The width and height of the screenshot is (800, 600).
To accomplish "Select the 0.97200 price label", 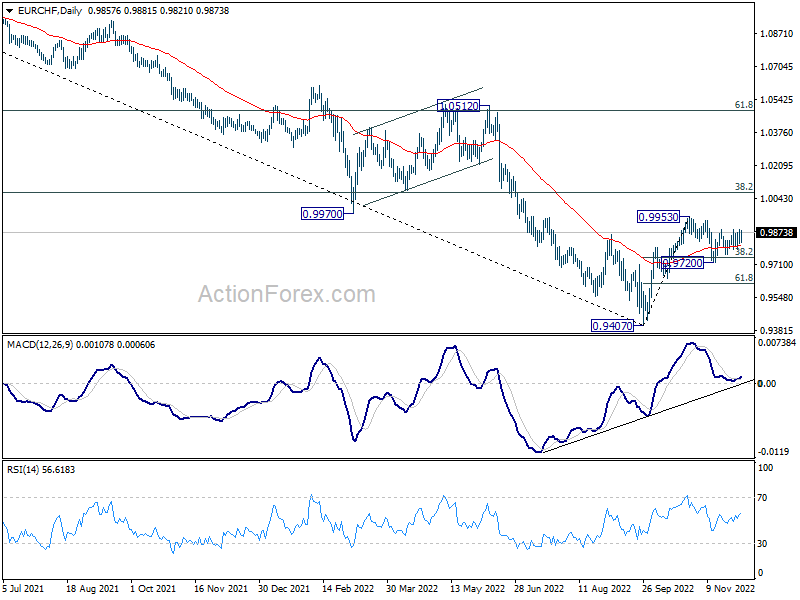I will (x=682, y=263).
